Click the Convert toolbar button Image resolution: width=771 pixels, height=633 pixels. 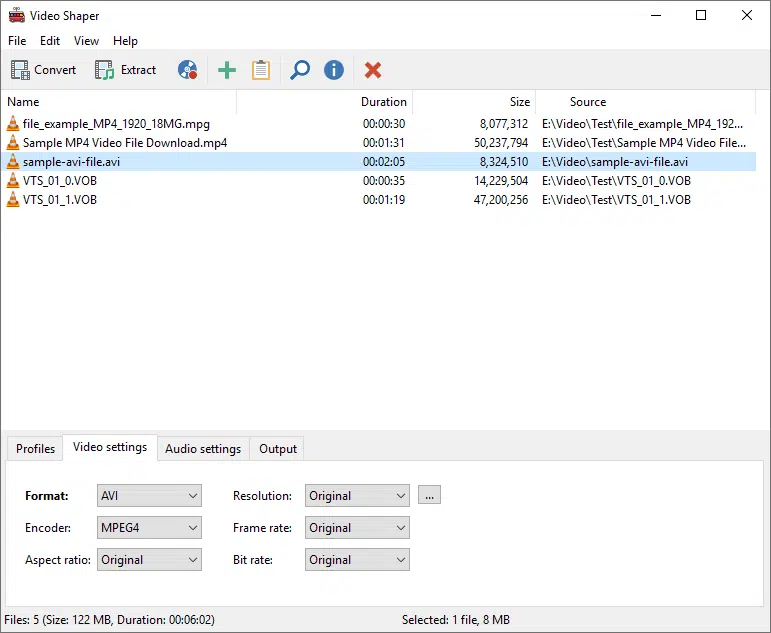coord(43,70)
